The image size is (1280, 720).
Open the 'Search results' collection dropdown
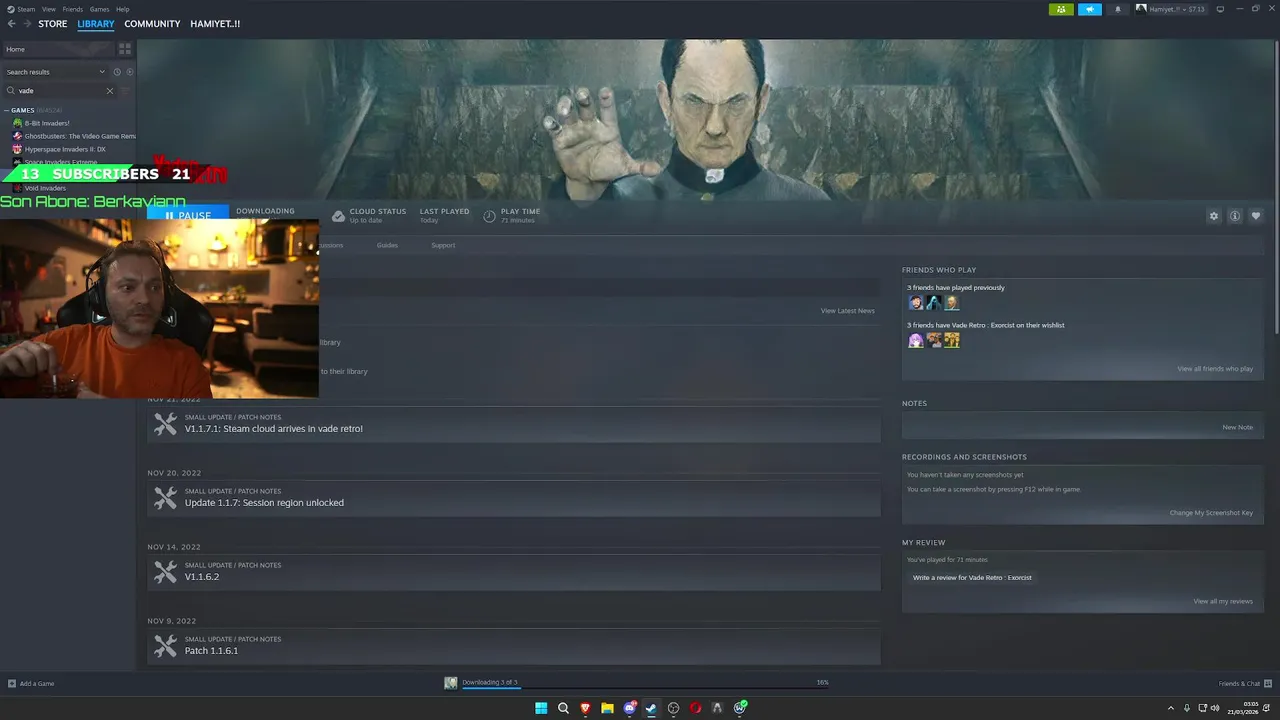coord(55,72)
